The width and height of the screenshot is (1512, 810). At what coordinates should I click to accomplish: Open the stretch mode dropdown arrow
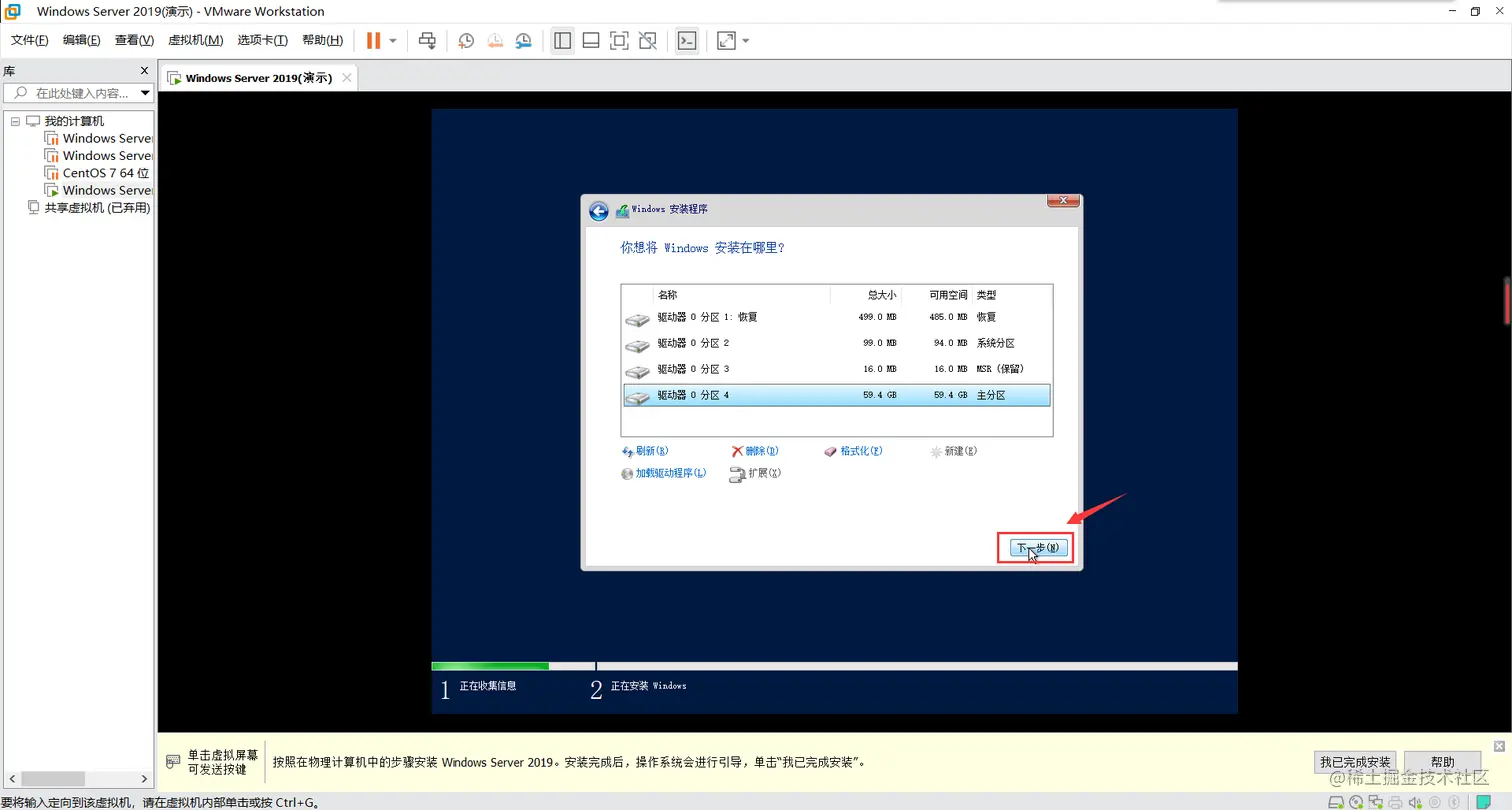744,40
